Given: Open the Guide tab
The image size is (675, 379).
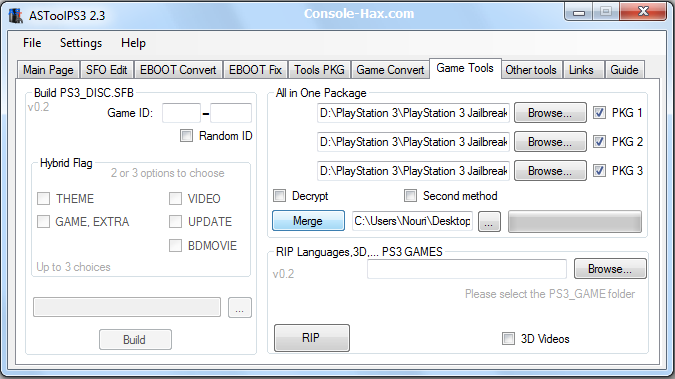Looking at the screenshot, I should click(624, 70).
